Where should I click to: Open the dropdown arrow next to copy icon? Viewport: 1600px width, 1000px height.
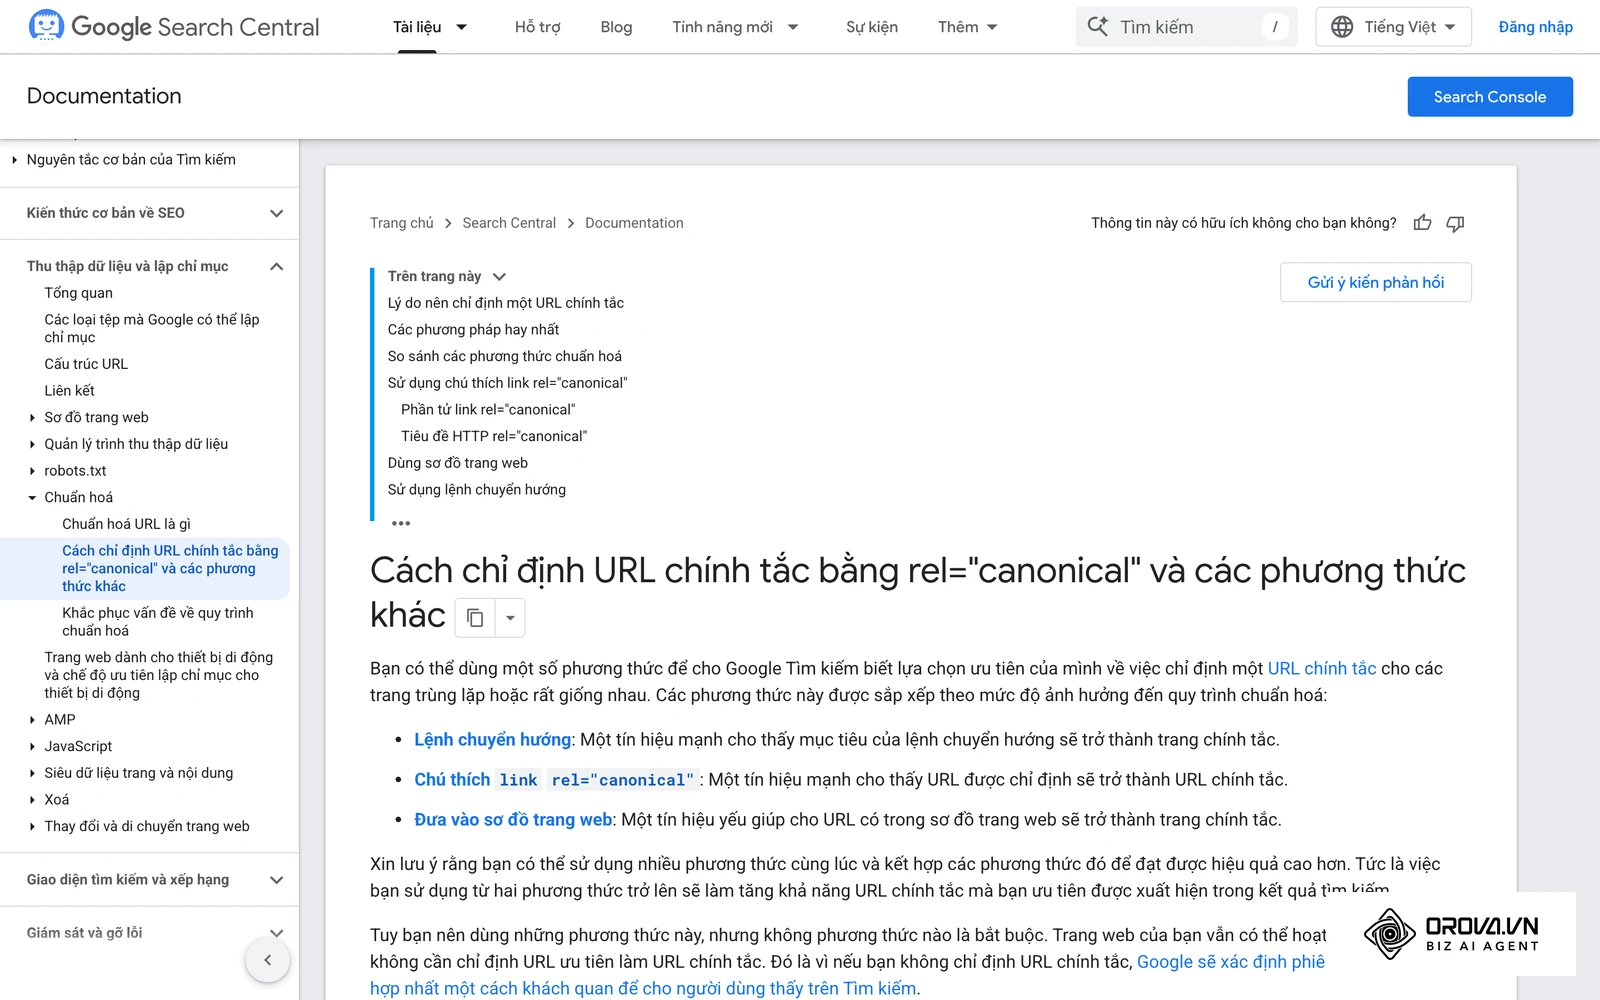tap(510, 618)
